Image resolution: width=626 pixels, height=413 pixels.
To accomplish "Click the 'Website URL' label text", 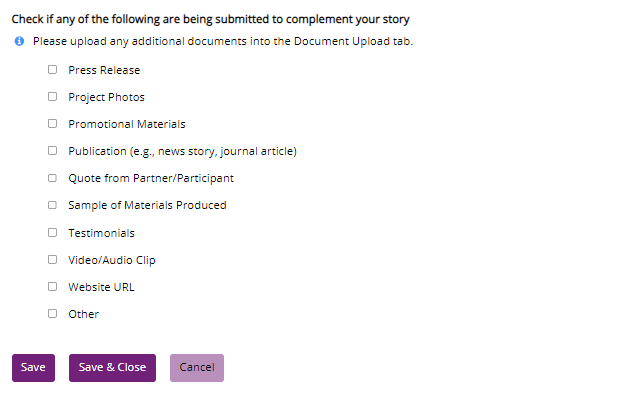I will 101,287.
